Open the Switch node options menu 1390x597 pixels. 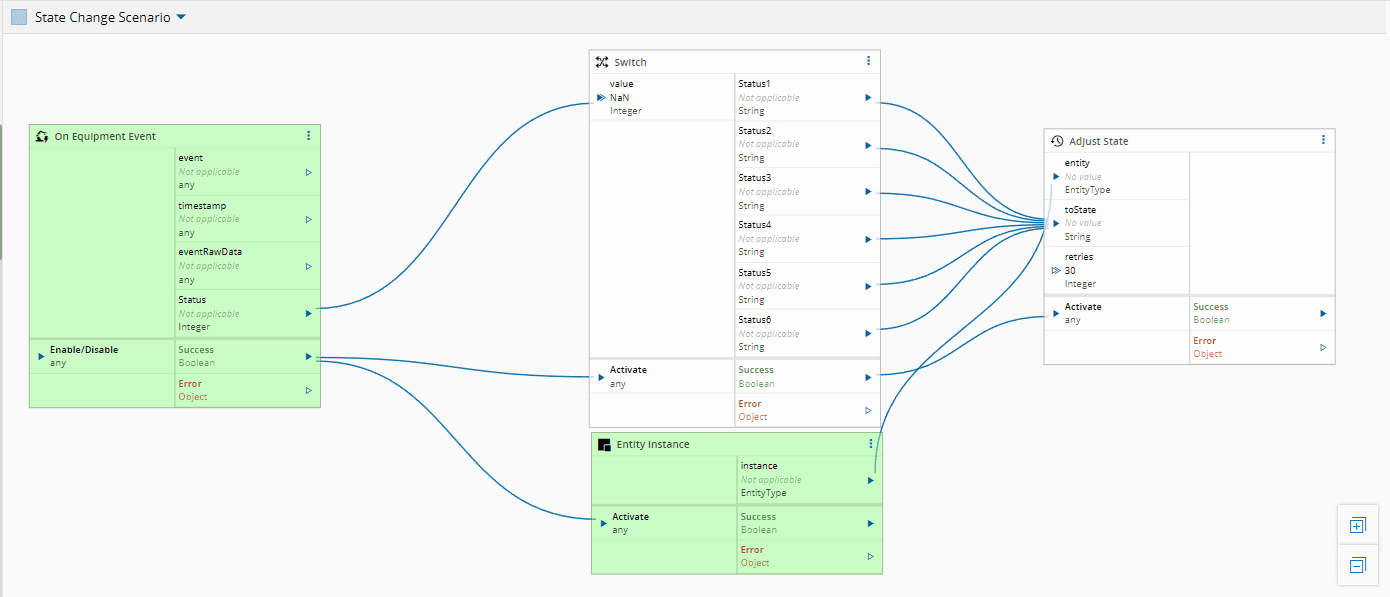[868, 61]
